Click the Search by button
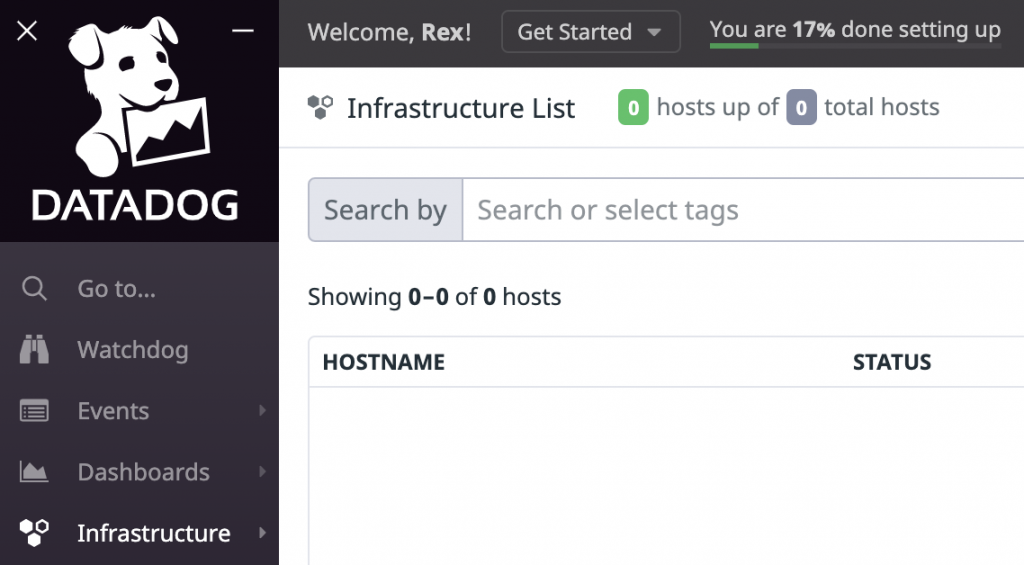This screenshot has width=1024, height=565. 385,210
